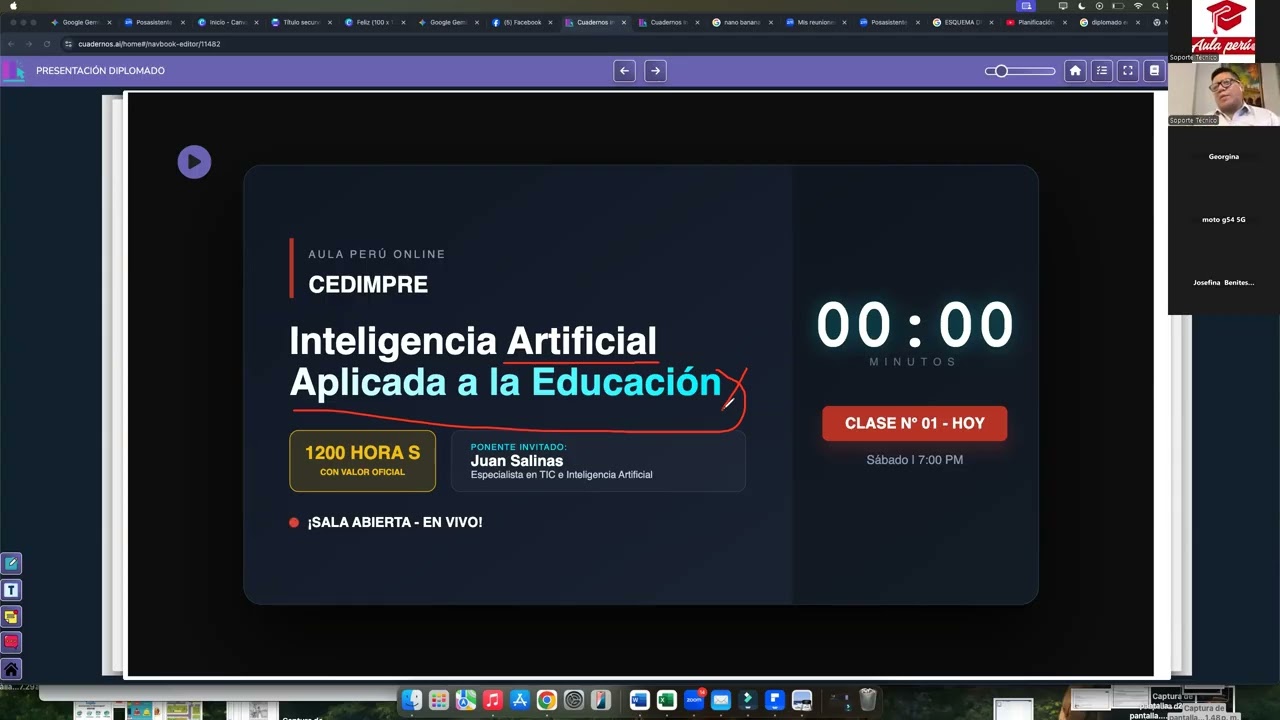The image size is (1280, 720).
Task: Click the Juan Salinas speaker card
Action: point(598,461)
